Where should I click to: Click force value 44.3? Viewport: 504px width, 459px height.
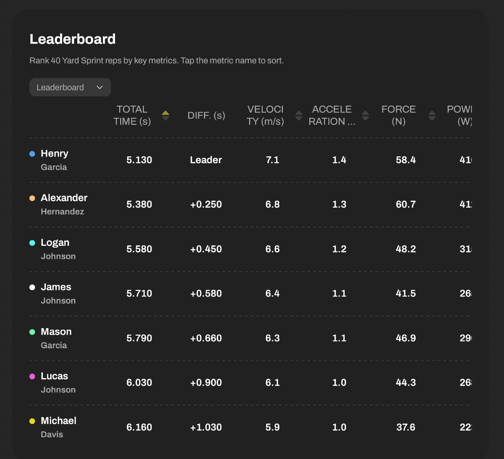click(406, 383)
